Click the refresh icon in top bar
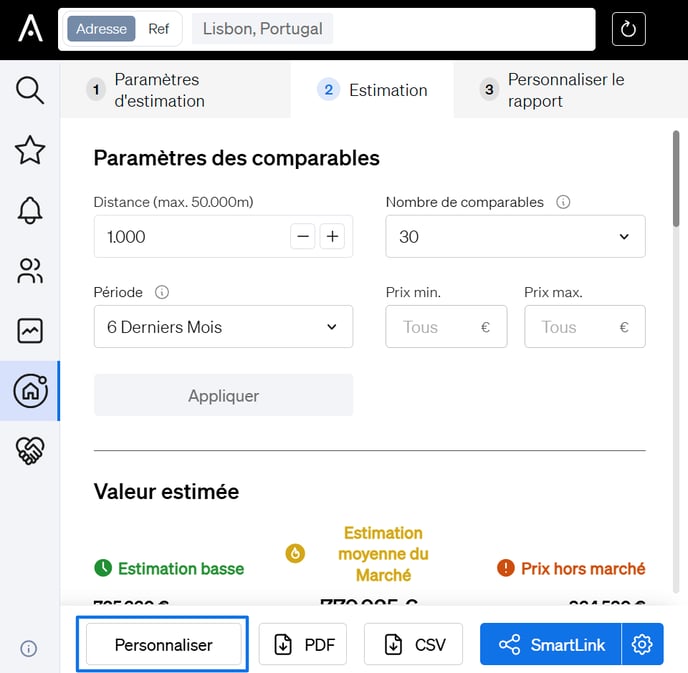This screenshot has height=673, width=688. 629,29
